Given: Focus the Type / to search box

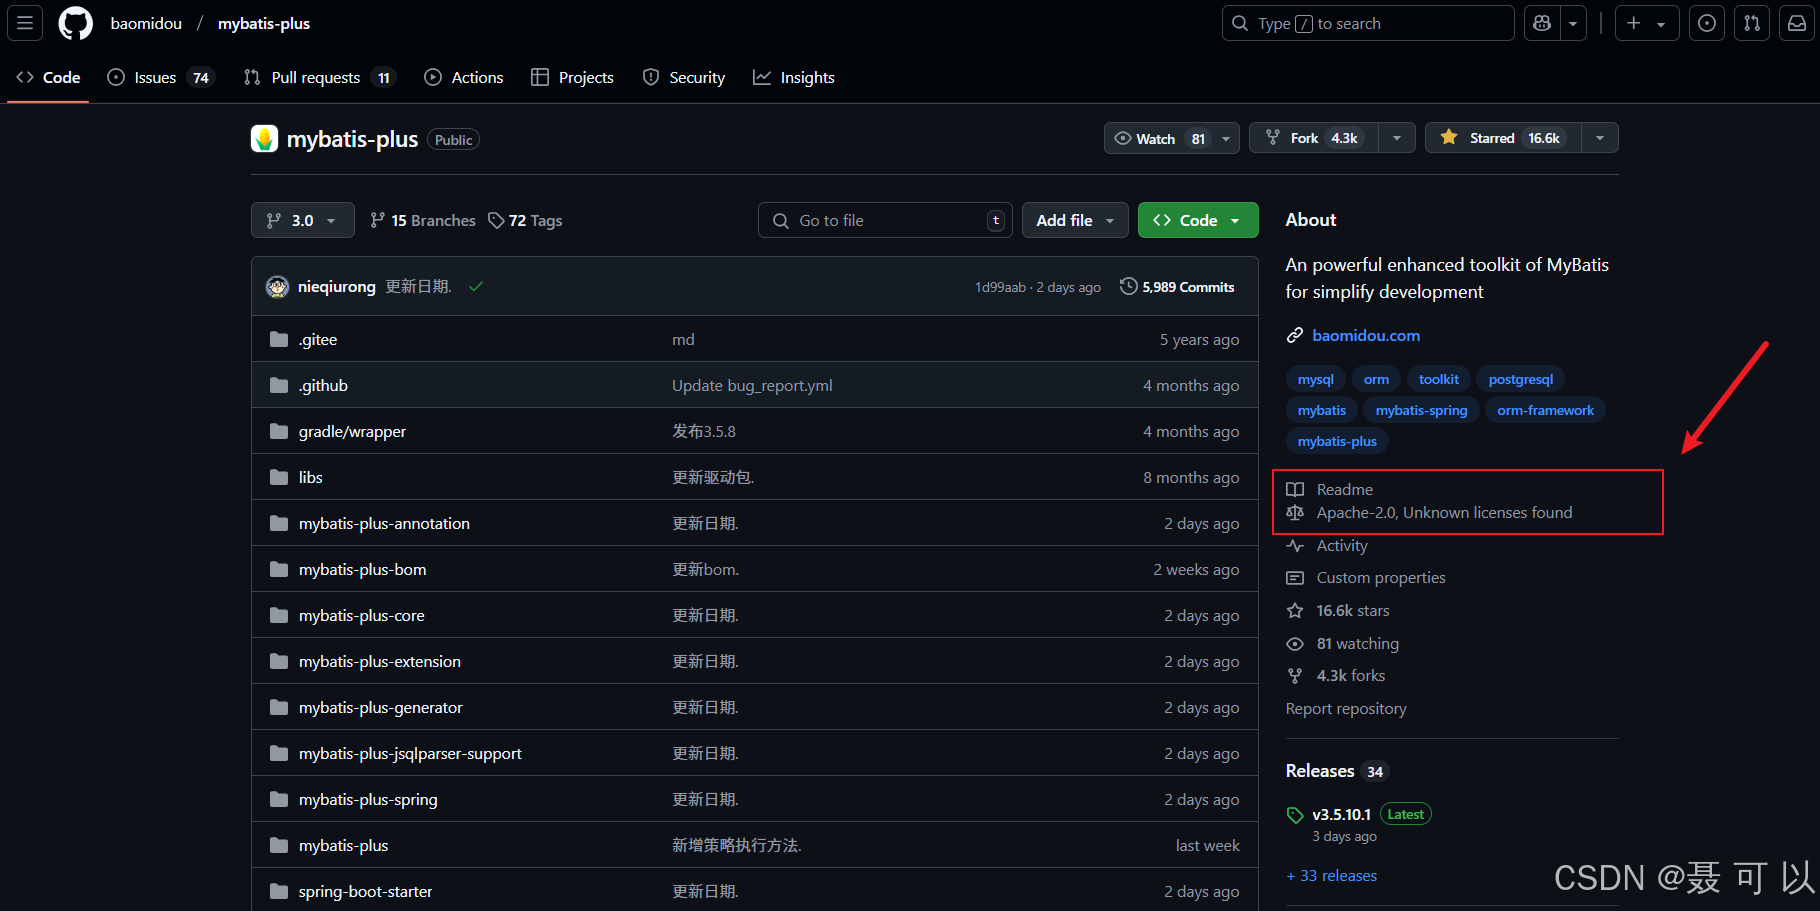Looking at the screenshot, I should pos(1368,23).
